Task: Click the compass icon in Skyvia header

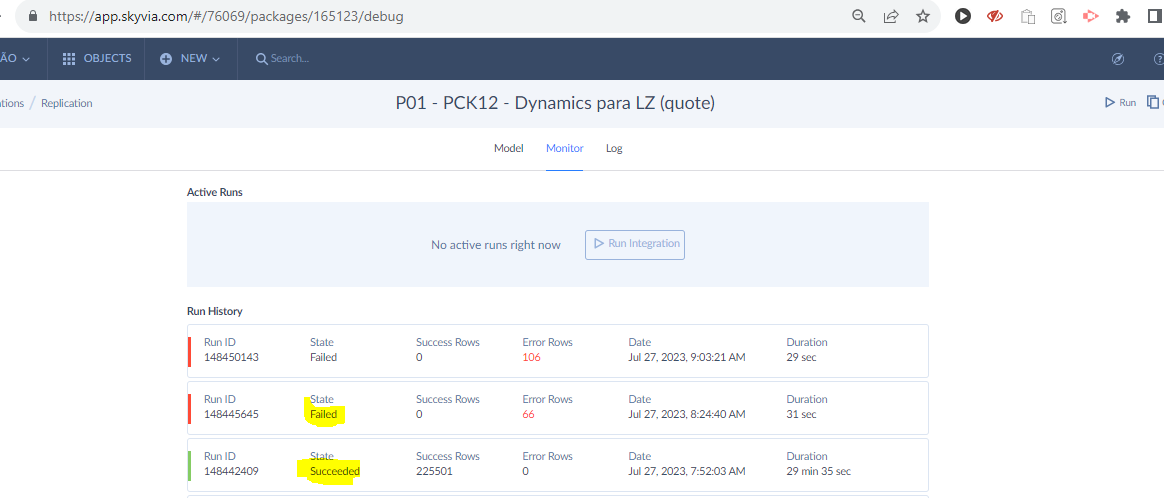Action: [x=1118, y=59]
